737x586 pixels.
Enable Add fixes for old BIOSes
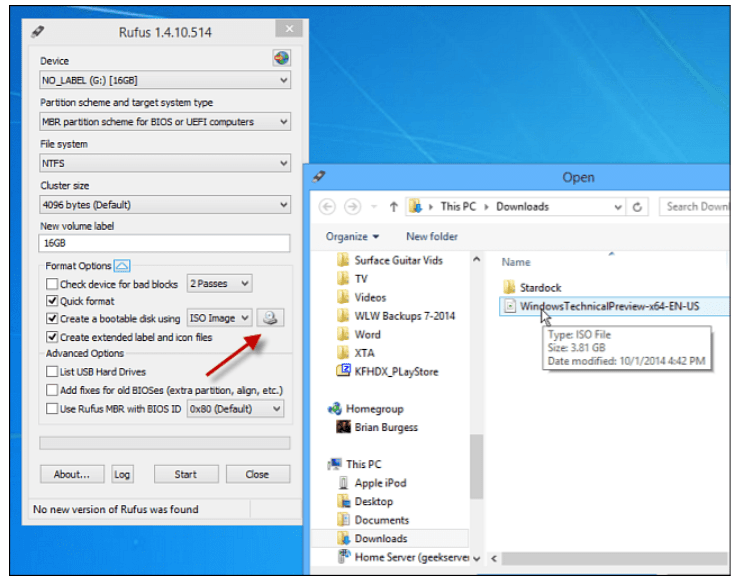click(52, 390)
